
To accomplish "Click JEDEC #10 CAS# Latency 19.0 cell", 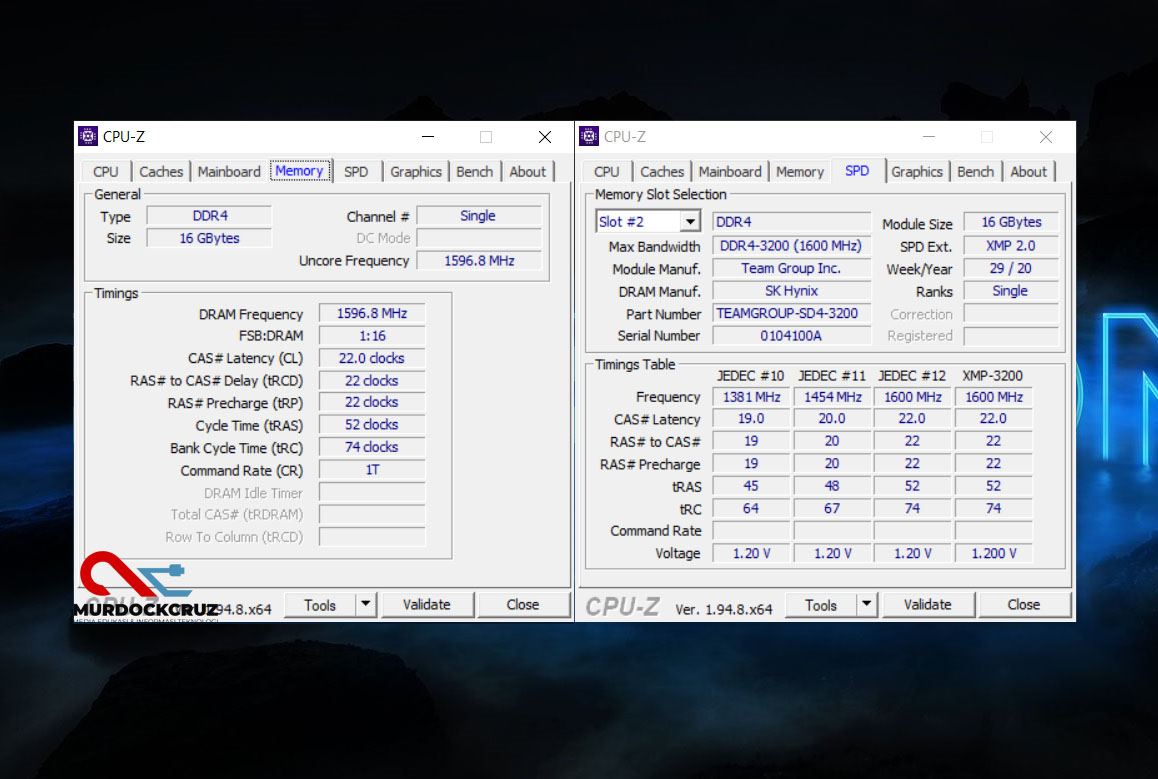I will coord(751,419).
